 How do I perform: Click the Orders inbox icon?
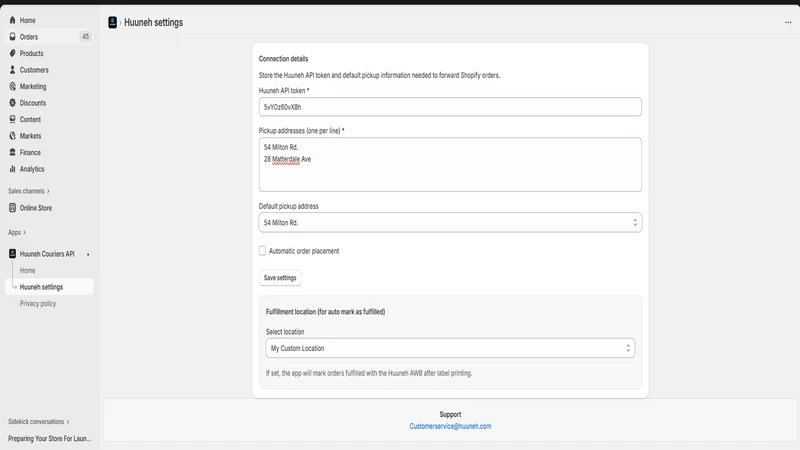(12, 37)
